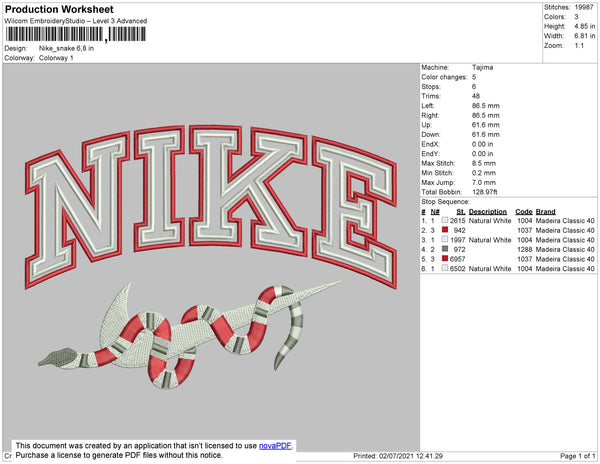Screen dimensions: 600x464
Task: Click the 'Brand' column header
Action: click(545, 212)
